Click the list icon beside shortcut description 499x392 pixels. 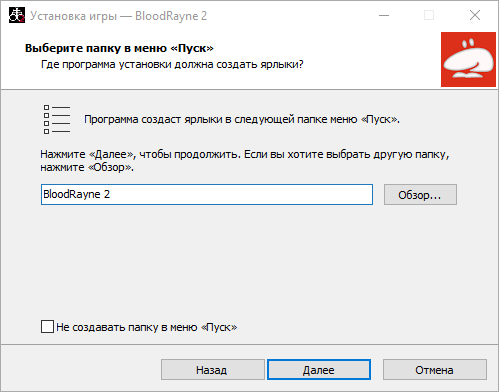tap(57, 119)
